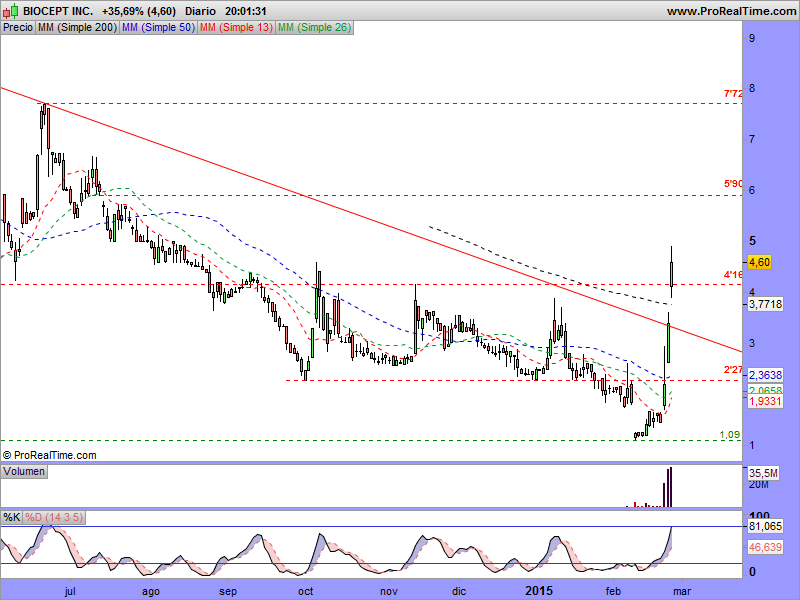Click the 6 on the price axis
800x600 pixels.
(x=752, y=190)
